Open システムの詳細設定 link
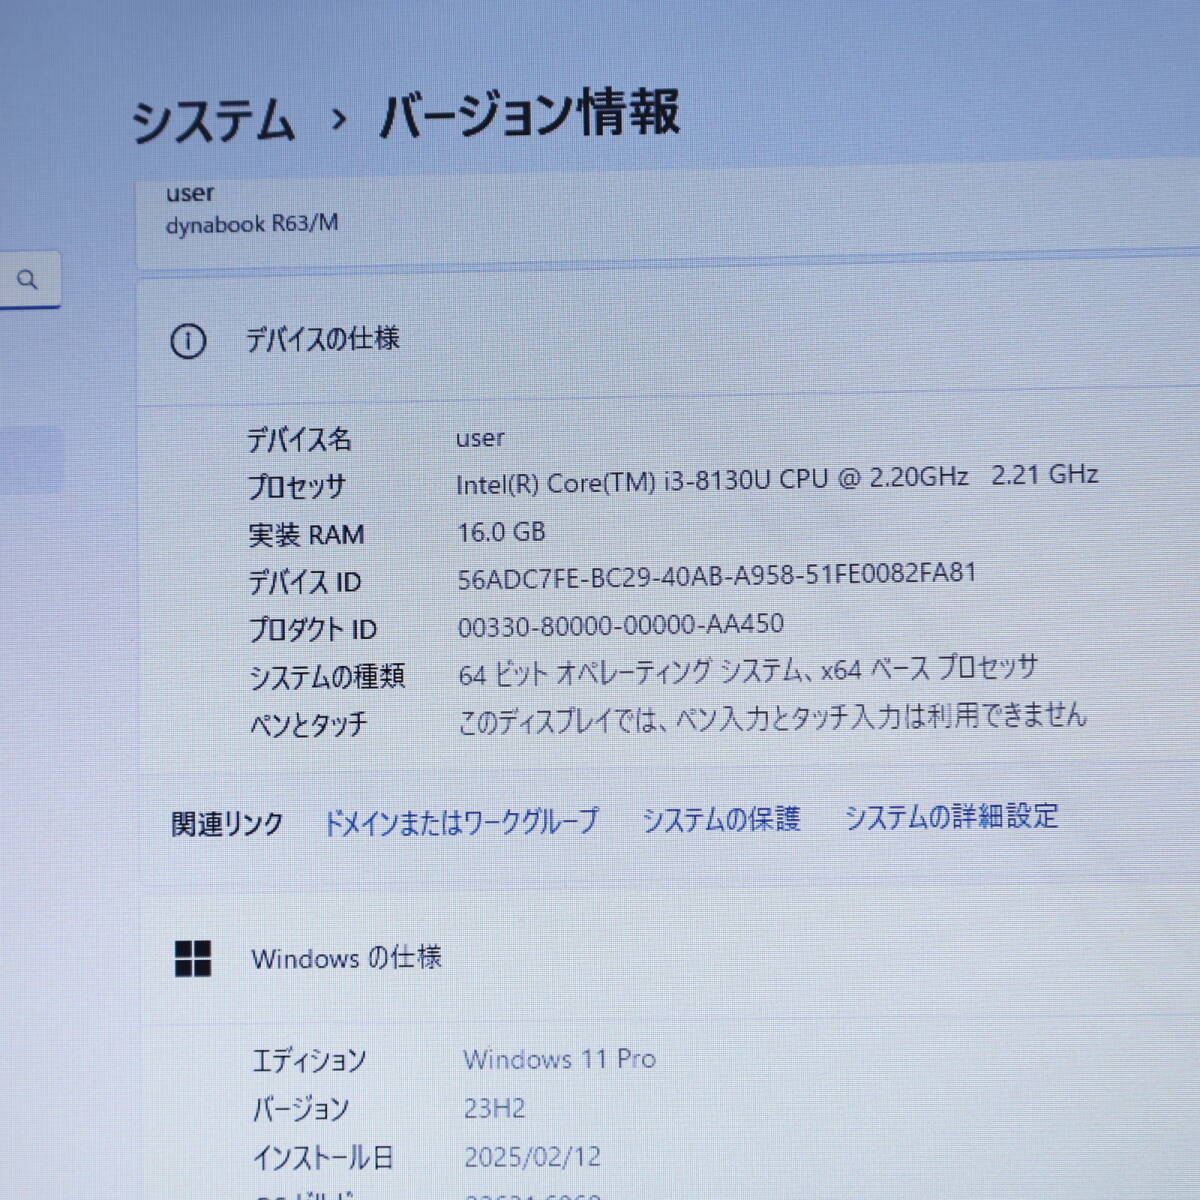 [951, 817]
